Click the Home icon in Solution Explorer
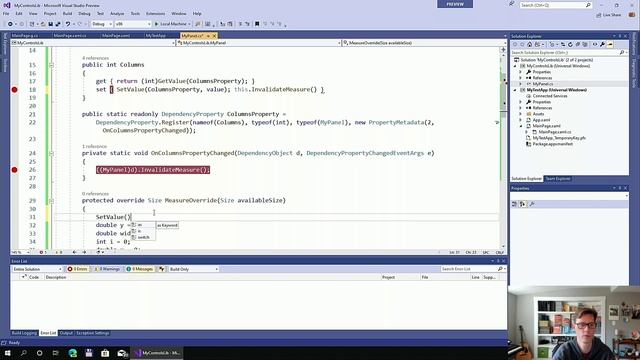This screenshot has height=360, width=640. click(x=529, y=44)
